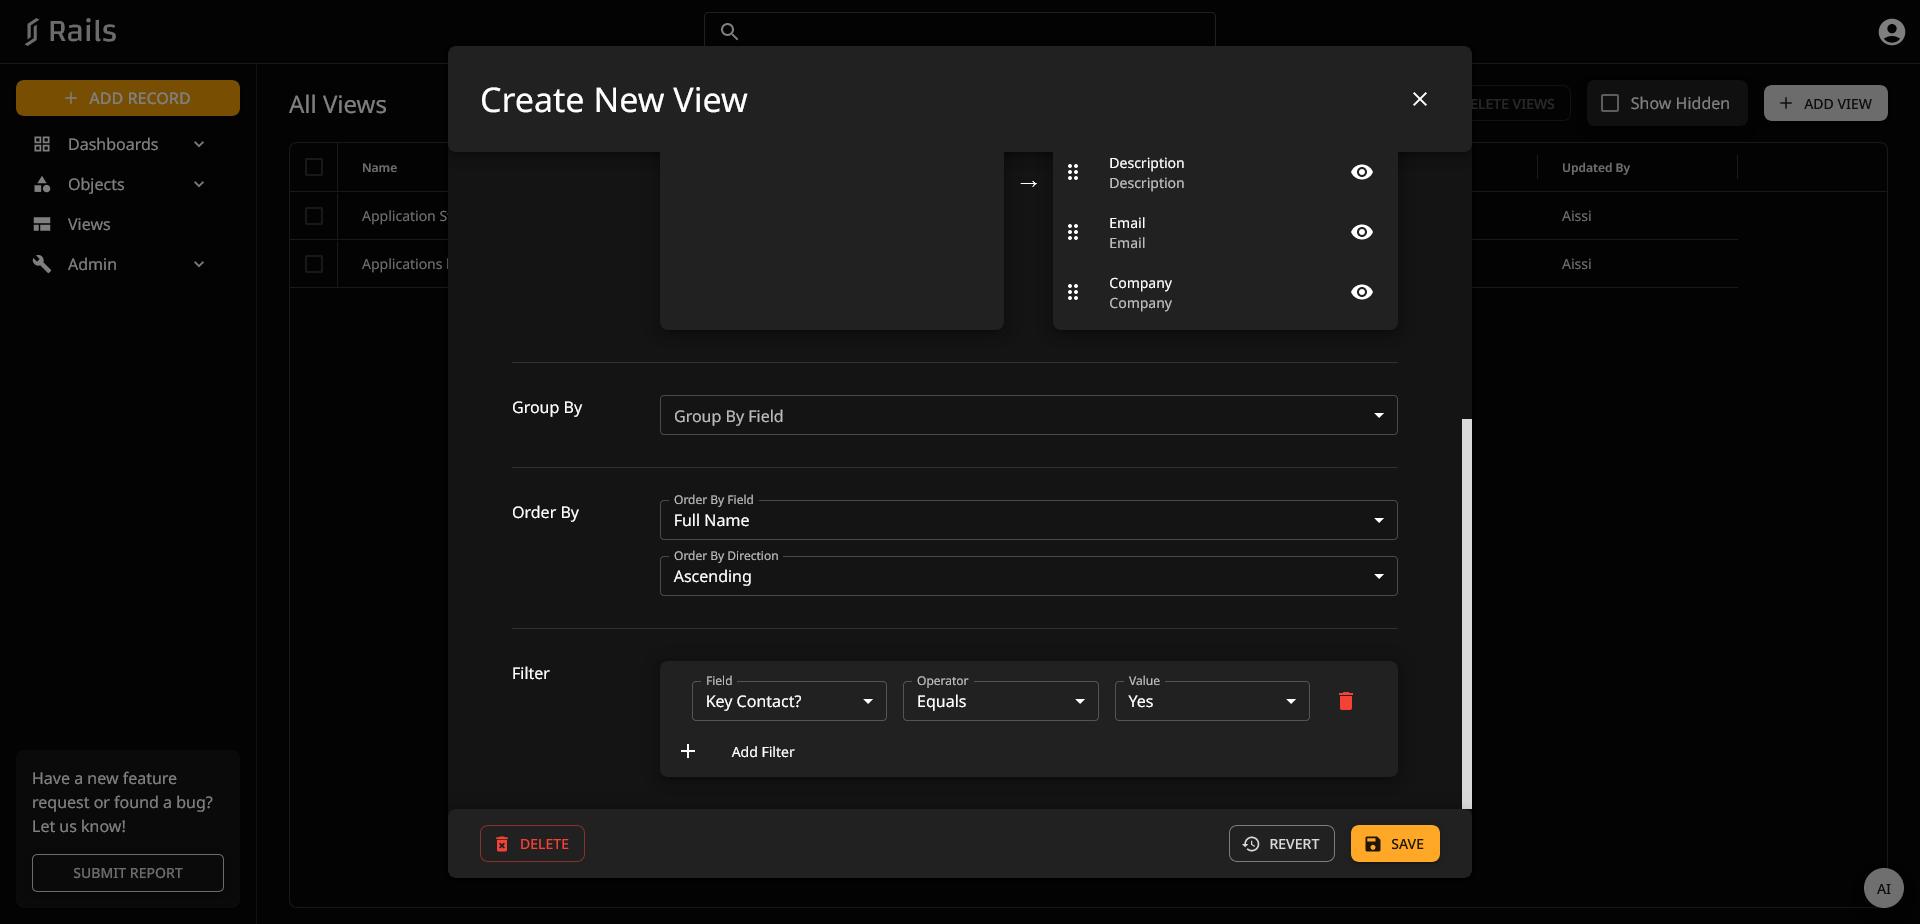Grab the drag handle for Email field
Screen dimensions: 1920x924
click(1073, 232)
